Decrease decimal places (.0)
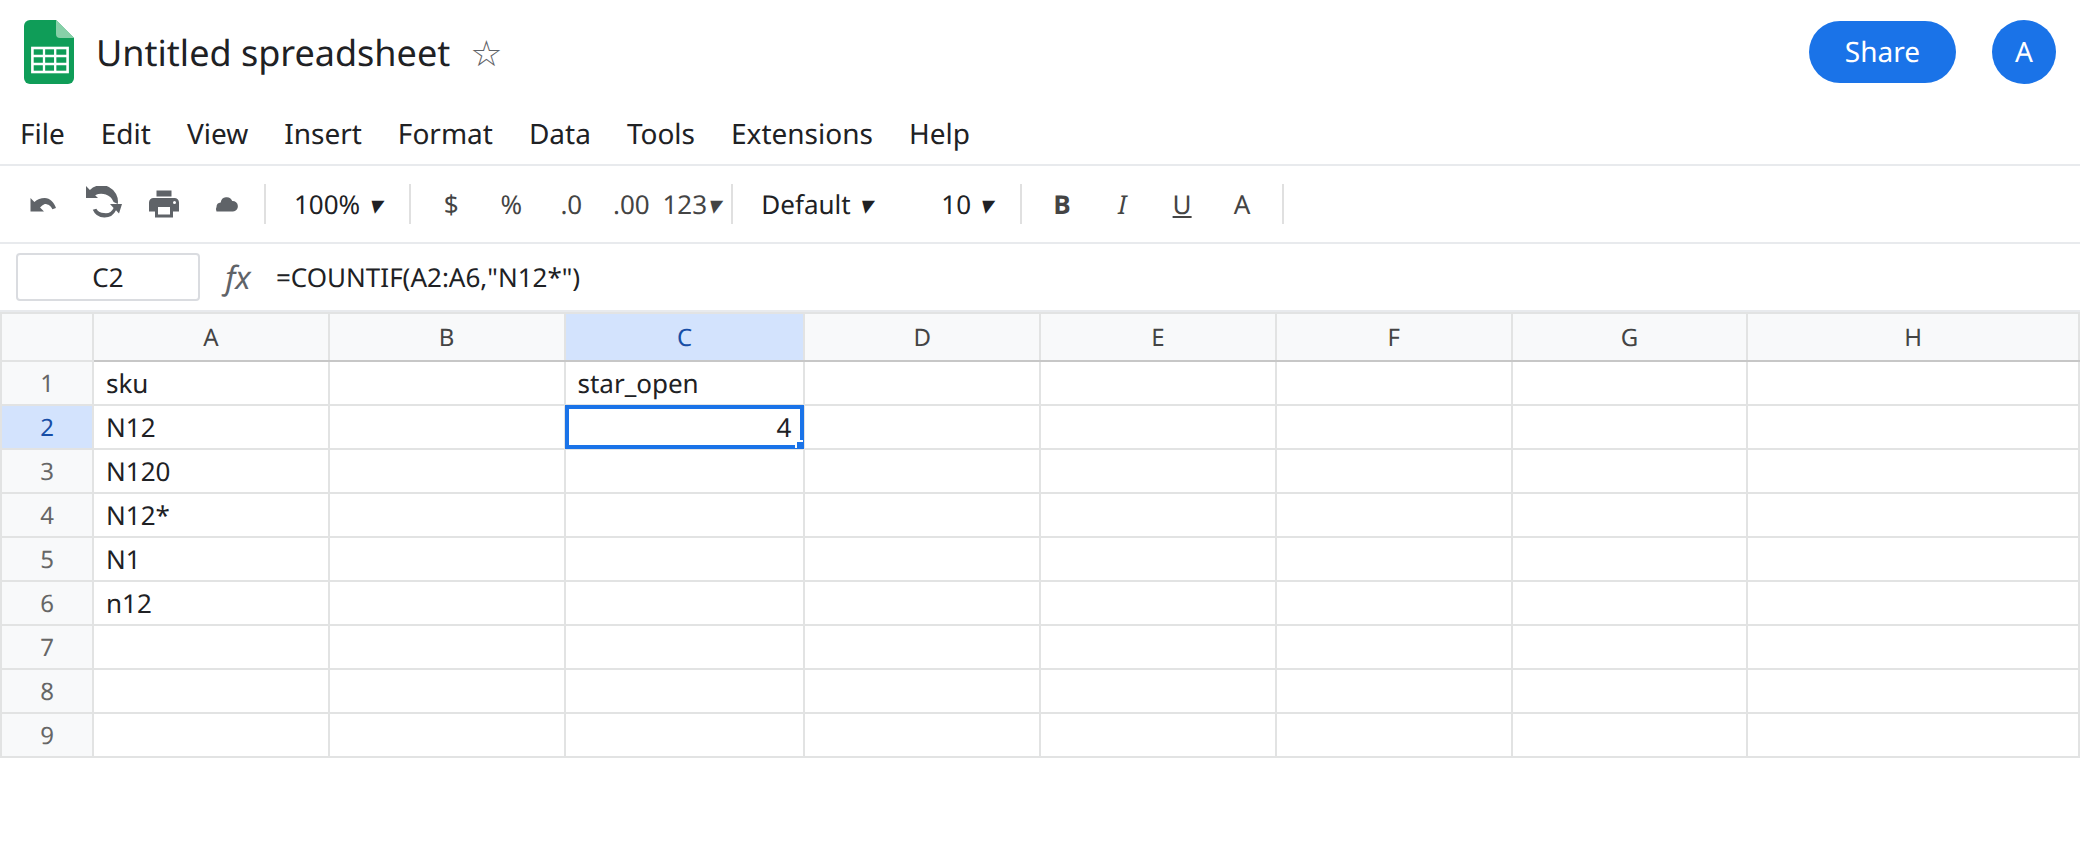The image size is (2080, 860). tap(571, 205)
